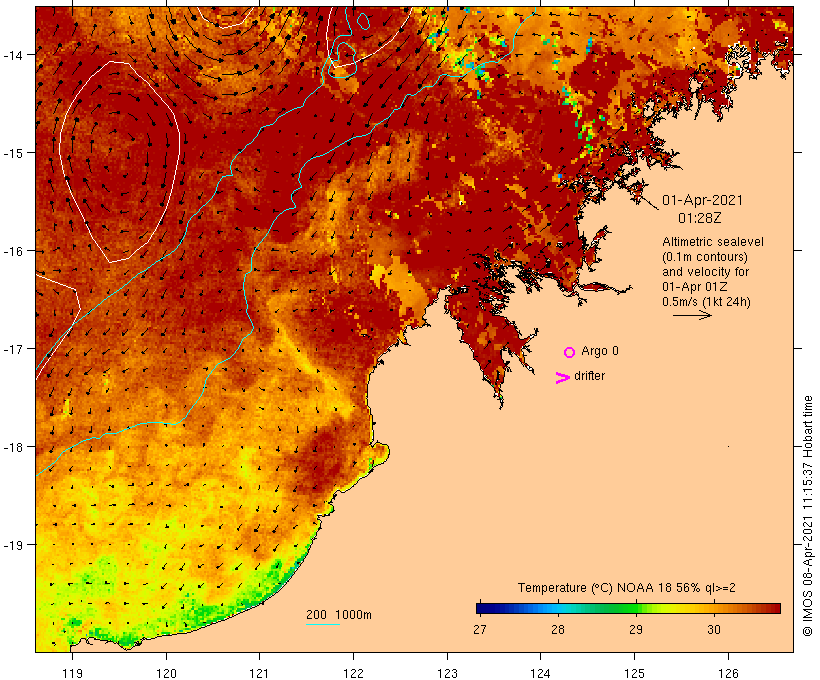Click the longitude 121 axis label
The width and height of the screenshot is (820, 680).
(x=259, y=673)
